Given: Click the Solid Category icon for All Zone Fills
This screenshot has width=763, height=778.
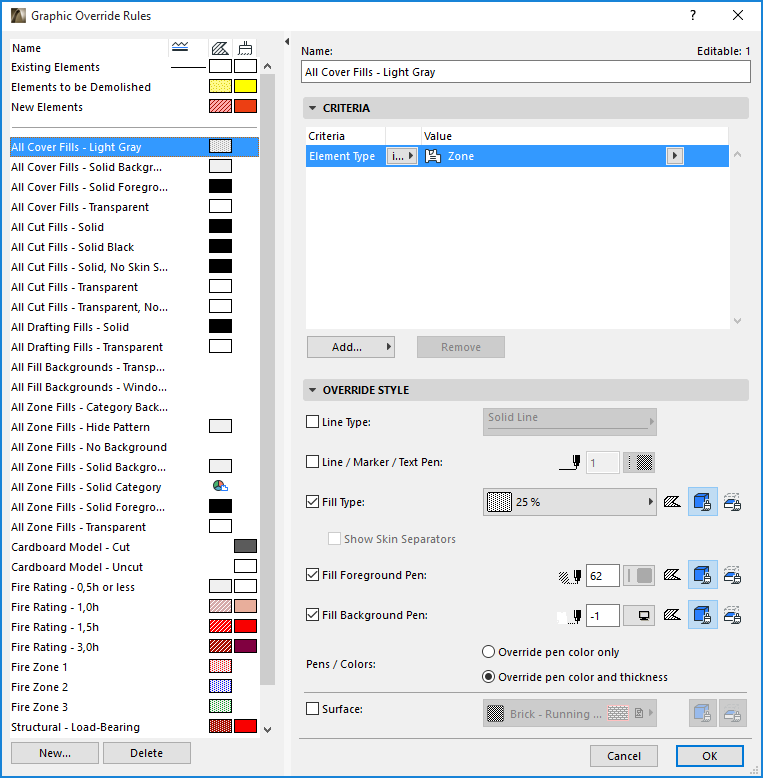Looking at the screenshot, I should pyautogui.click(x=220, y=486).
